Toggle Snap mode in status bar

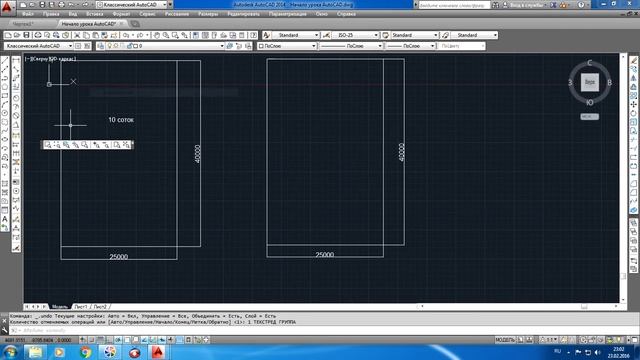click(91, 340)
